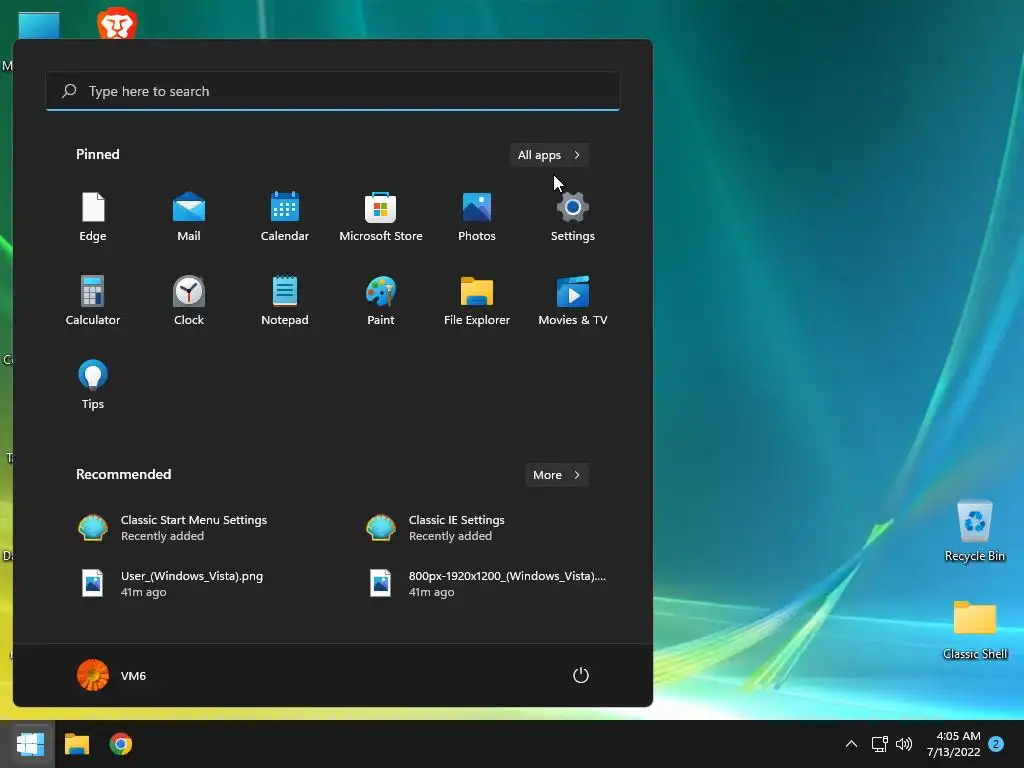The image size is (1024, 768).
Task: Click the Windows Start button on taskbar
Action: coord(30,744)
